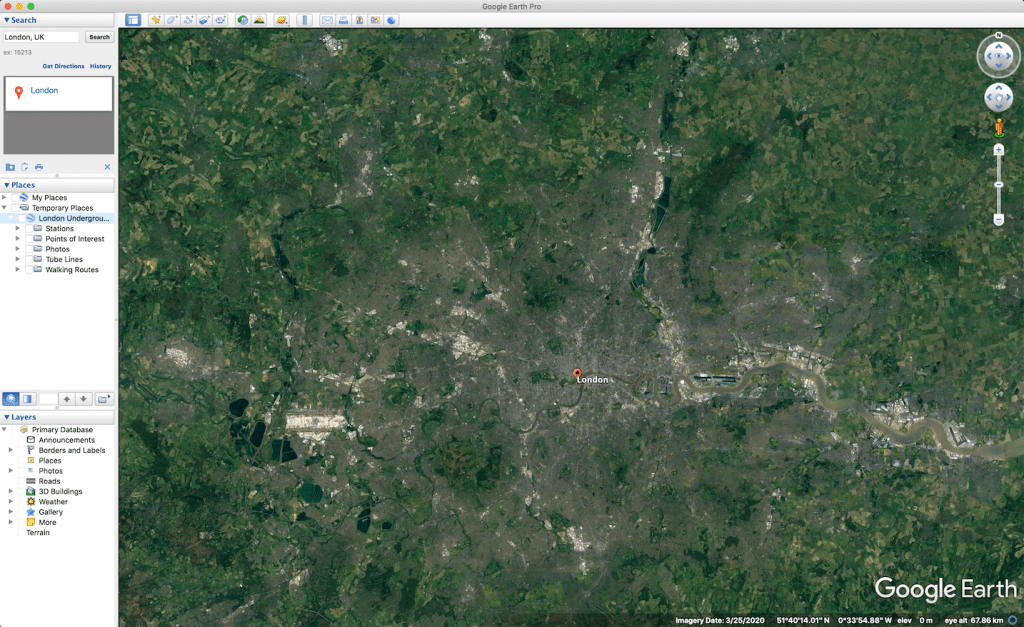This screenshot has height=627, width=1024.
Task: Click View in Google Maps icon
Action: 375,20
